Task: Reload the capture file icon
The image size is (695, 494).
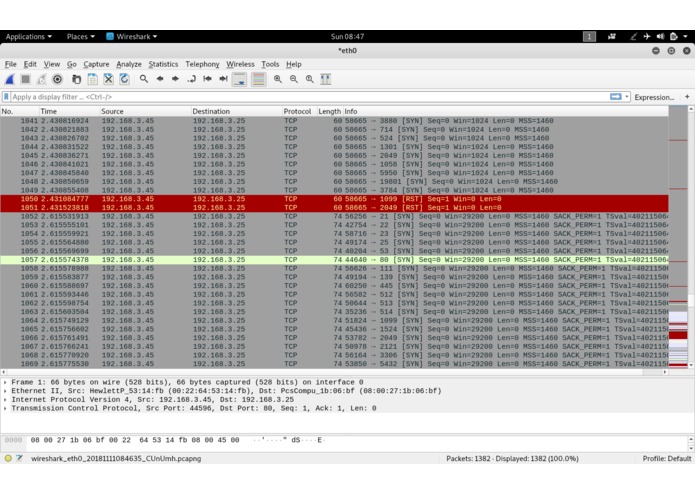Action: 125,79
